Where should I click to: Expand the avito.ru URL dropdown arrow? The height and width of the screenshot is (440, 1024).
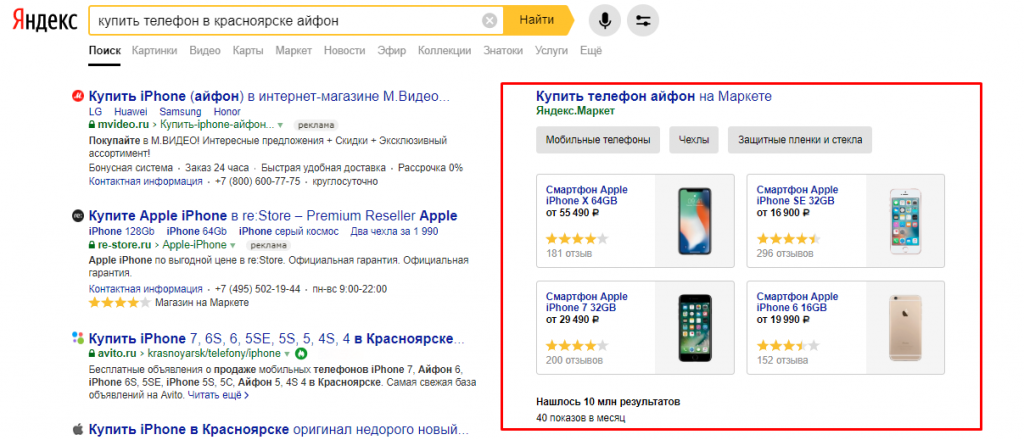coord(287,354)
